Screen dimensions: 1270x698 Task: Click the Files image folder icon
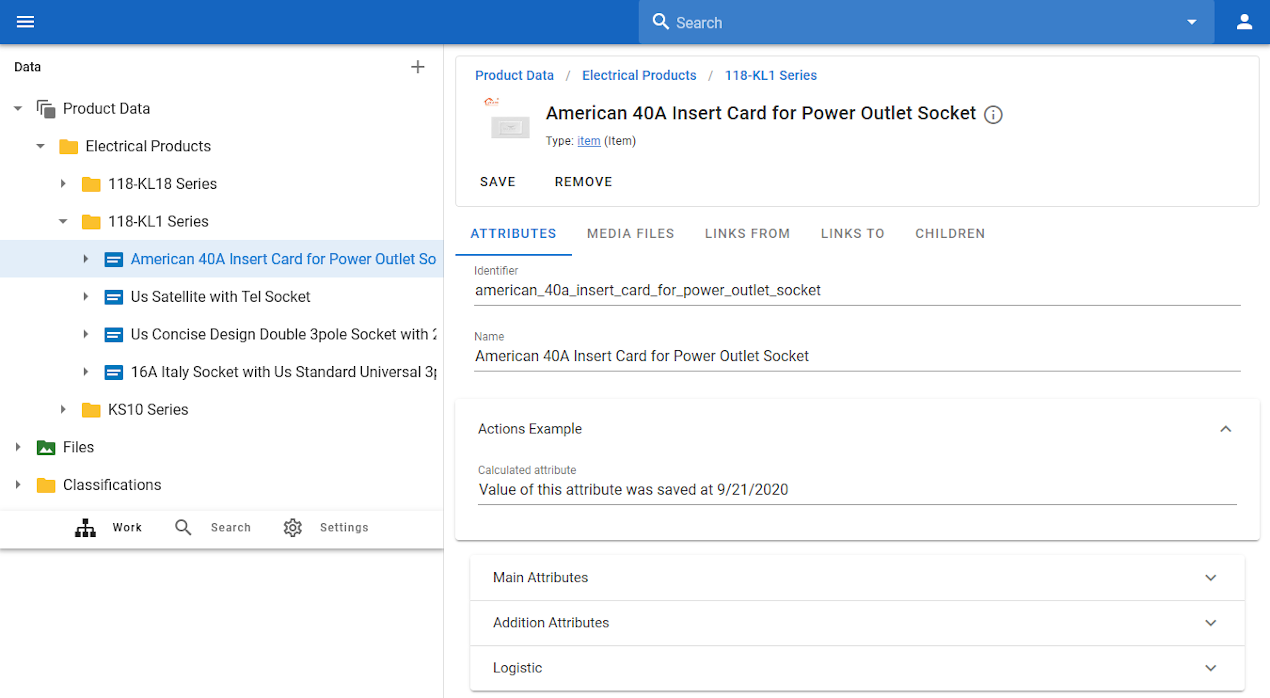tap(46, 448)
